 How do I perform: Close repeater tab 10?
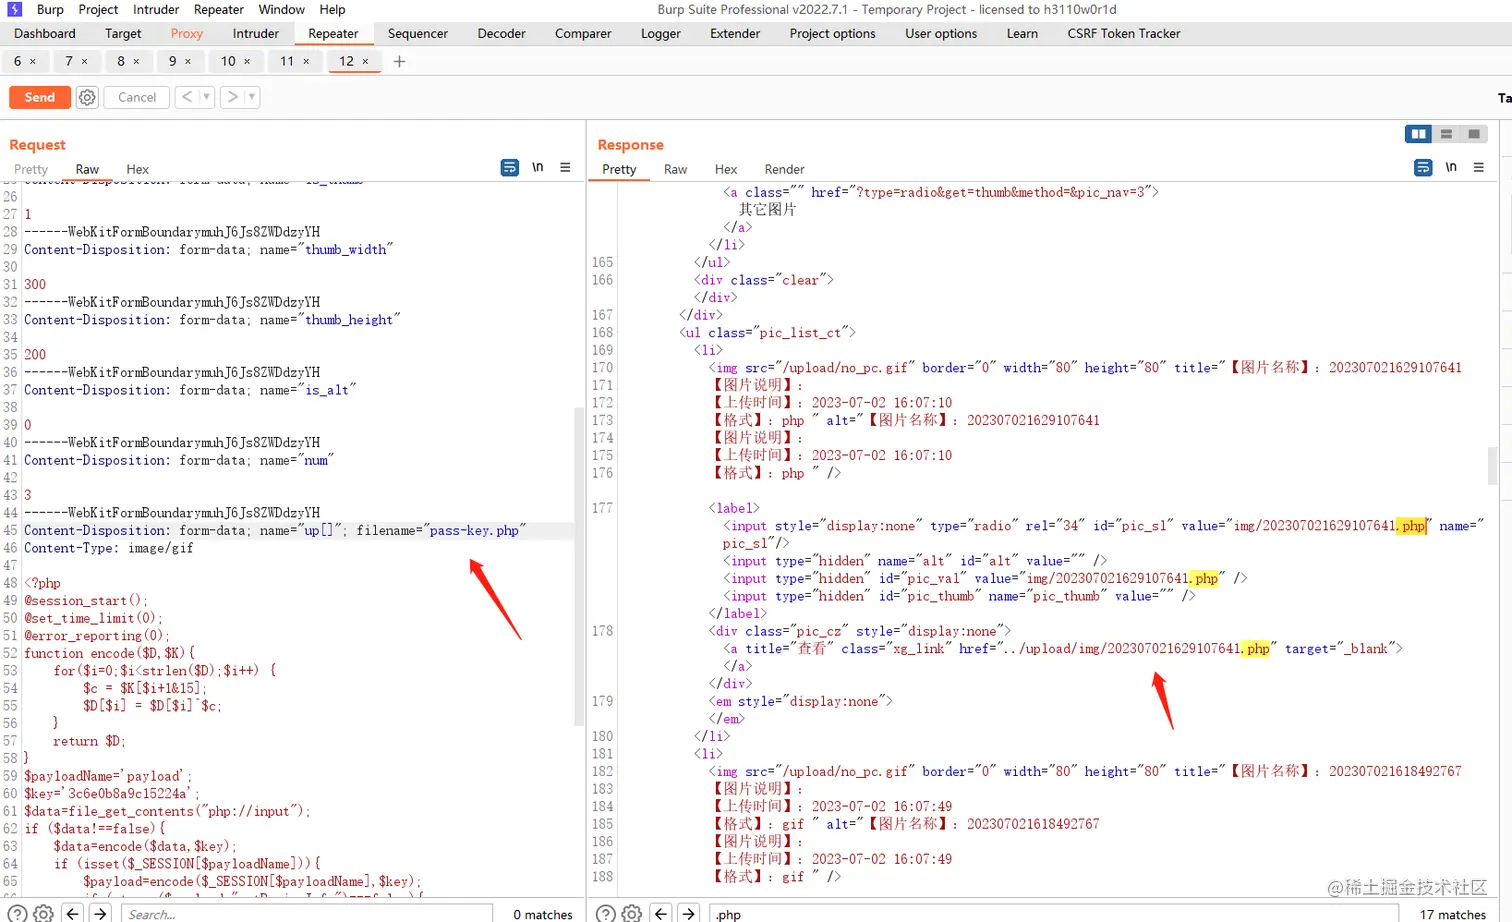pos(247,62)
